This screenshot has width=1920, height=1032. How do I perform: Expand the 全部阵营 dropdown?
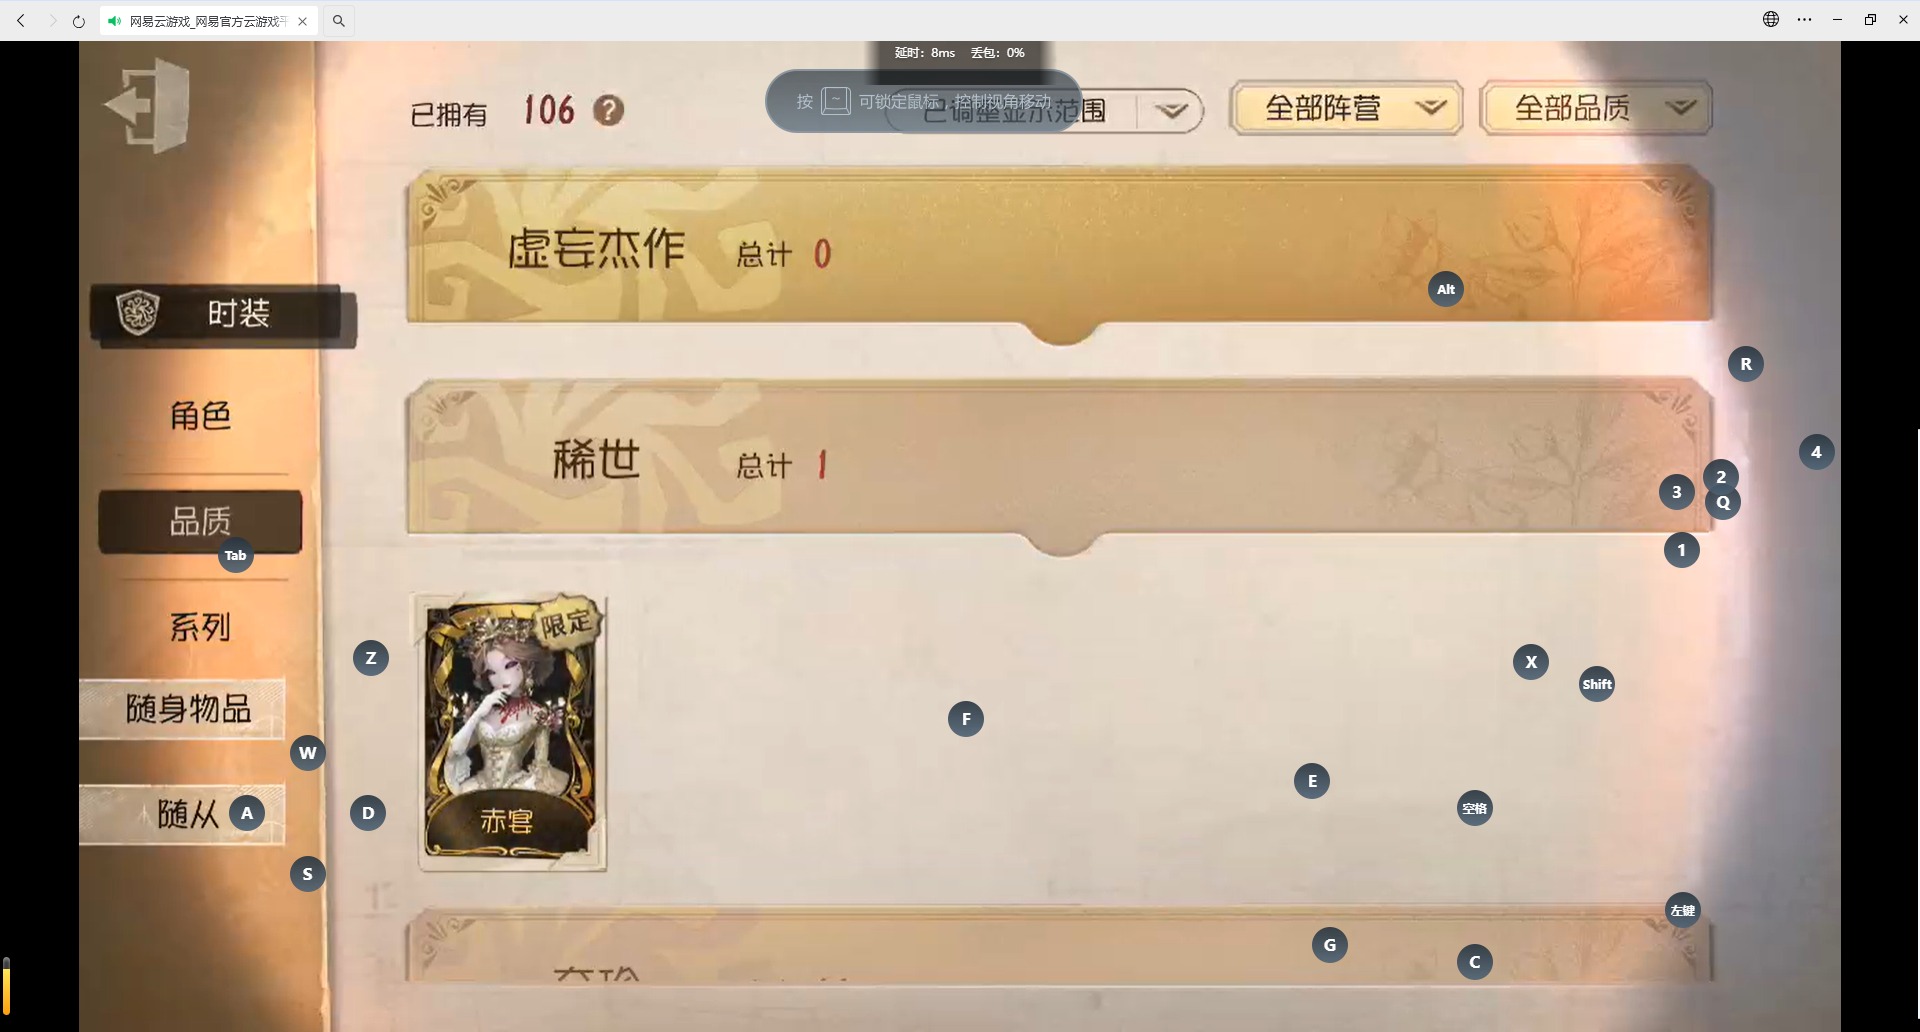point(1346,108)
